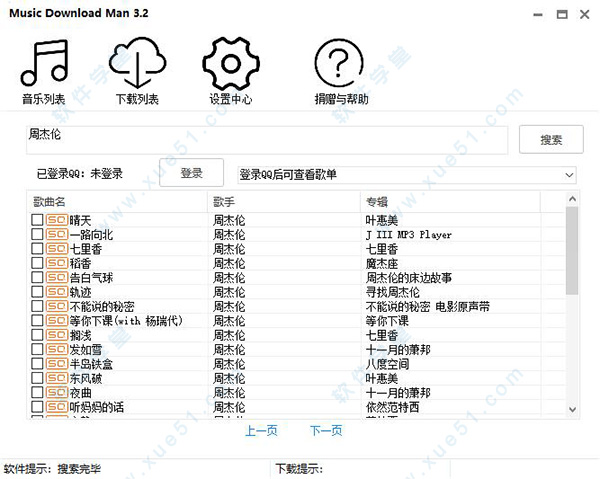
Task: Click the SQ badge next to 轨迹
Action: (x=57, y=292)
